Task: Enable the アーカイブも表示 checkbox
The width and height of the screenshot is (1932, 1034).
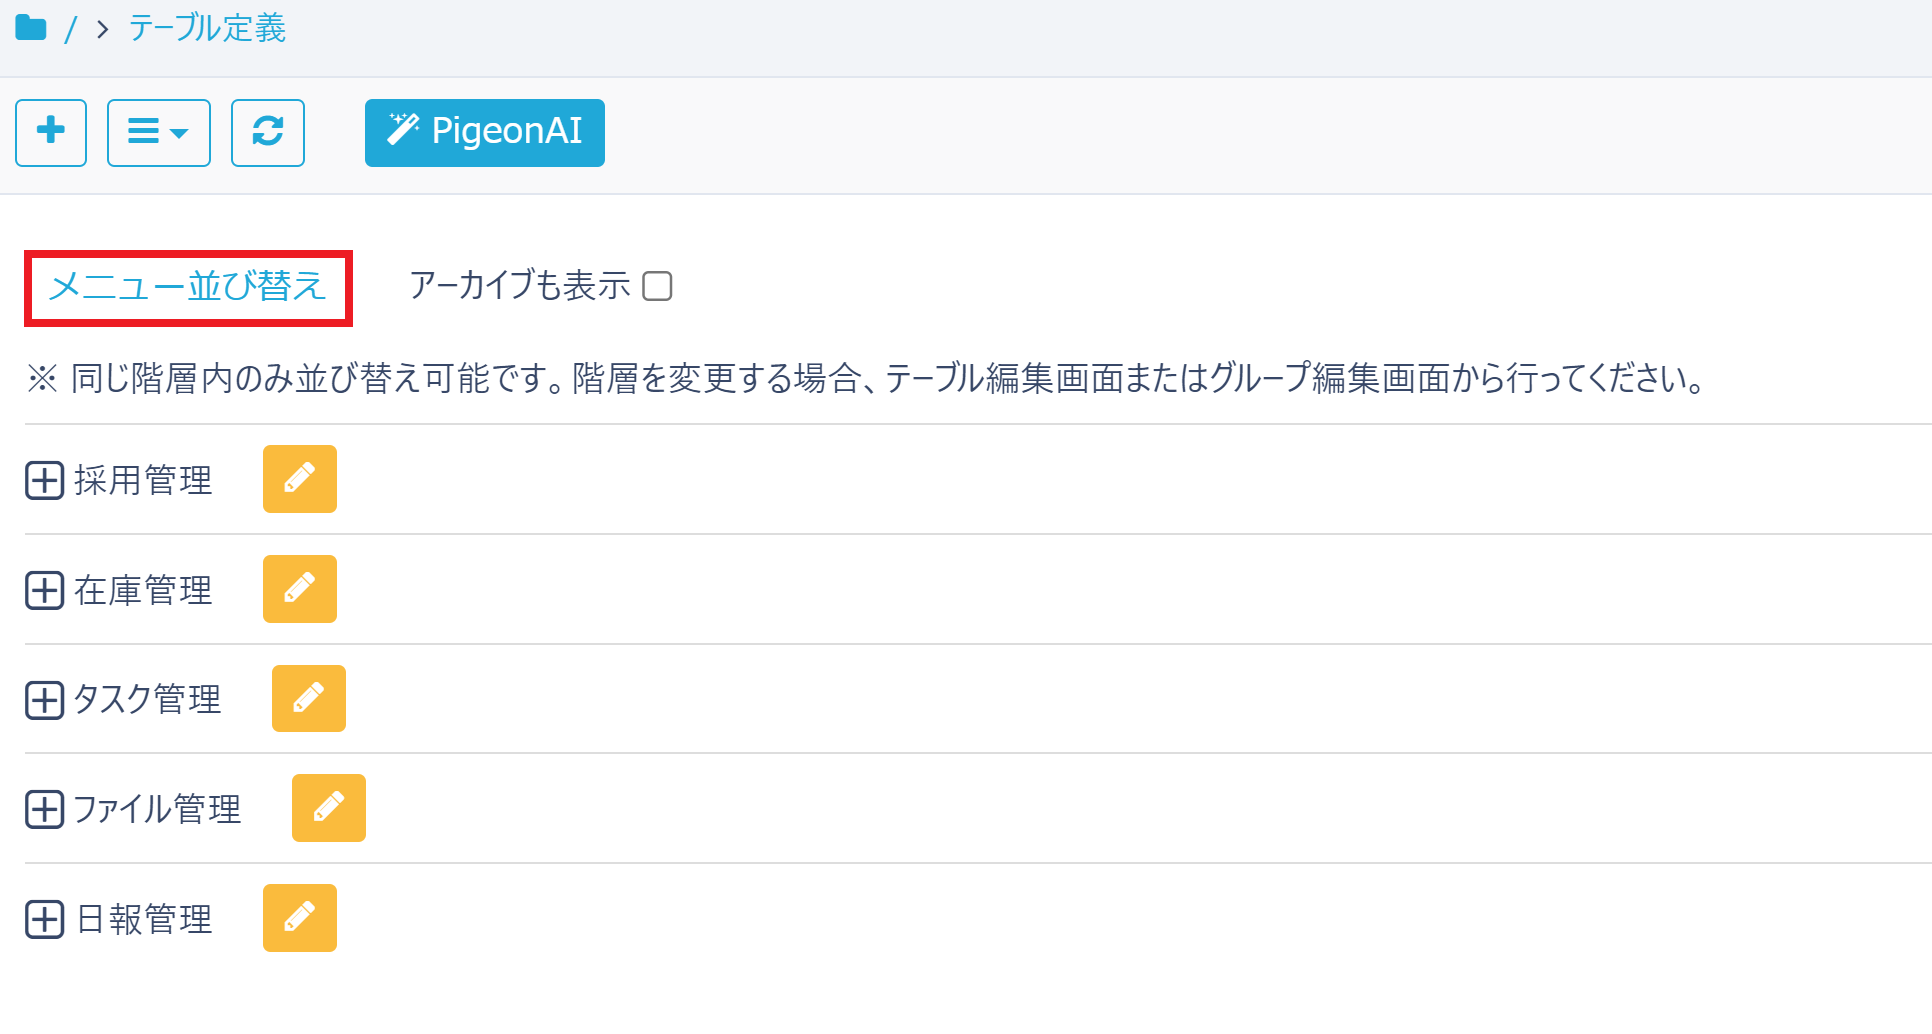Action: [658, 287]
